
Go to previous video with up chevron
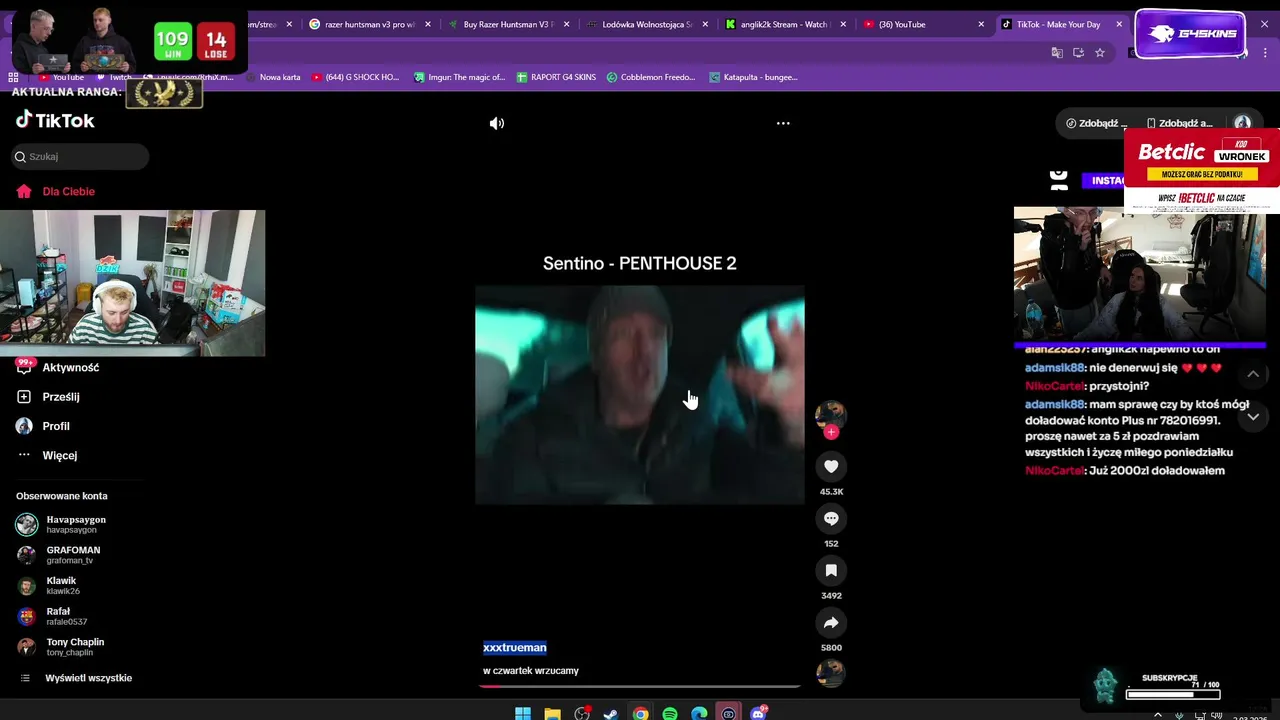1253,374
